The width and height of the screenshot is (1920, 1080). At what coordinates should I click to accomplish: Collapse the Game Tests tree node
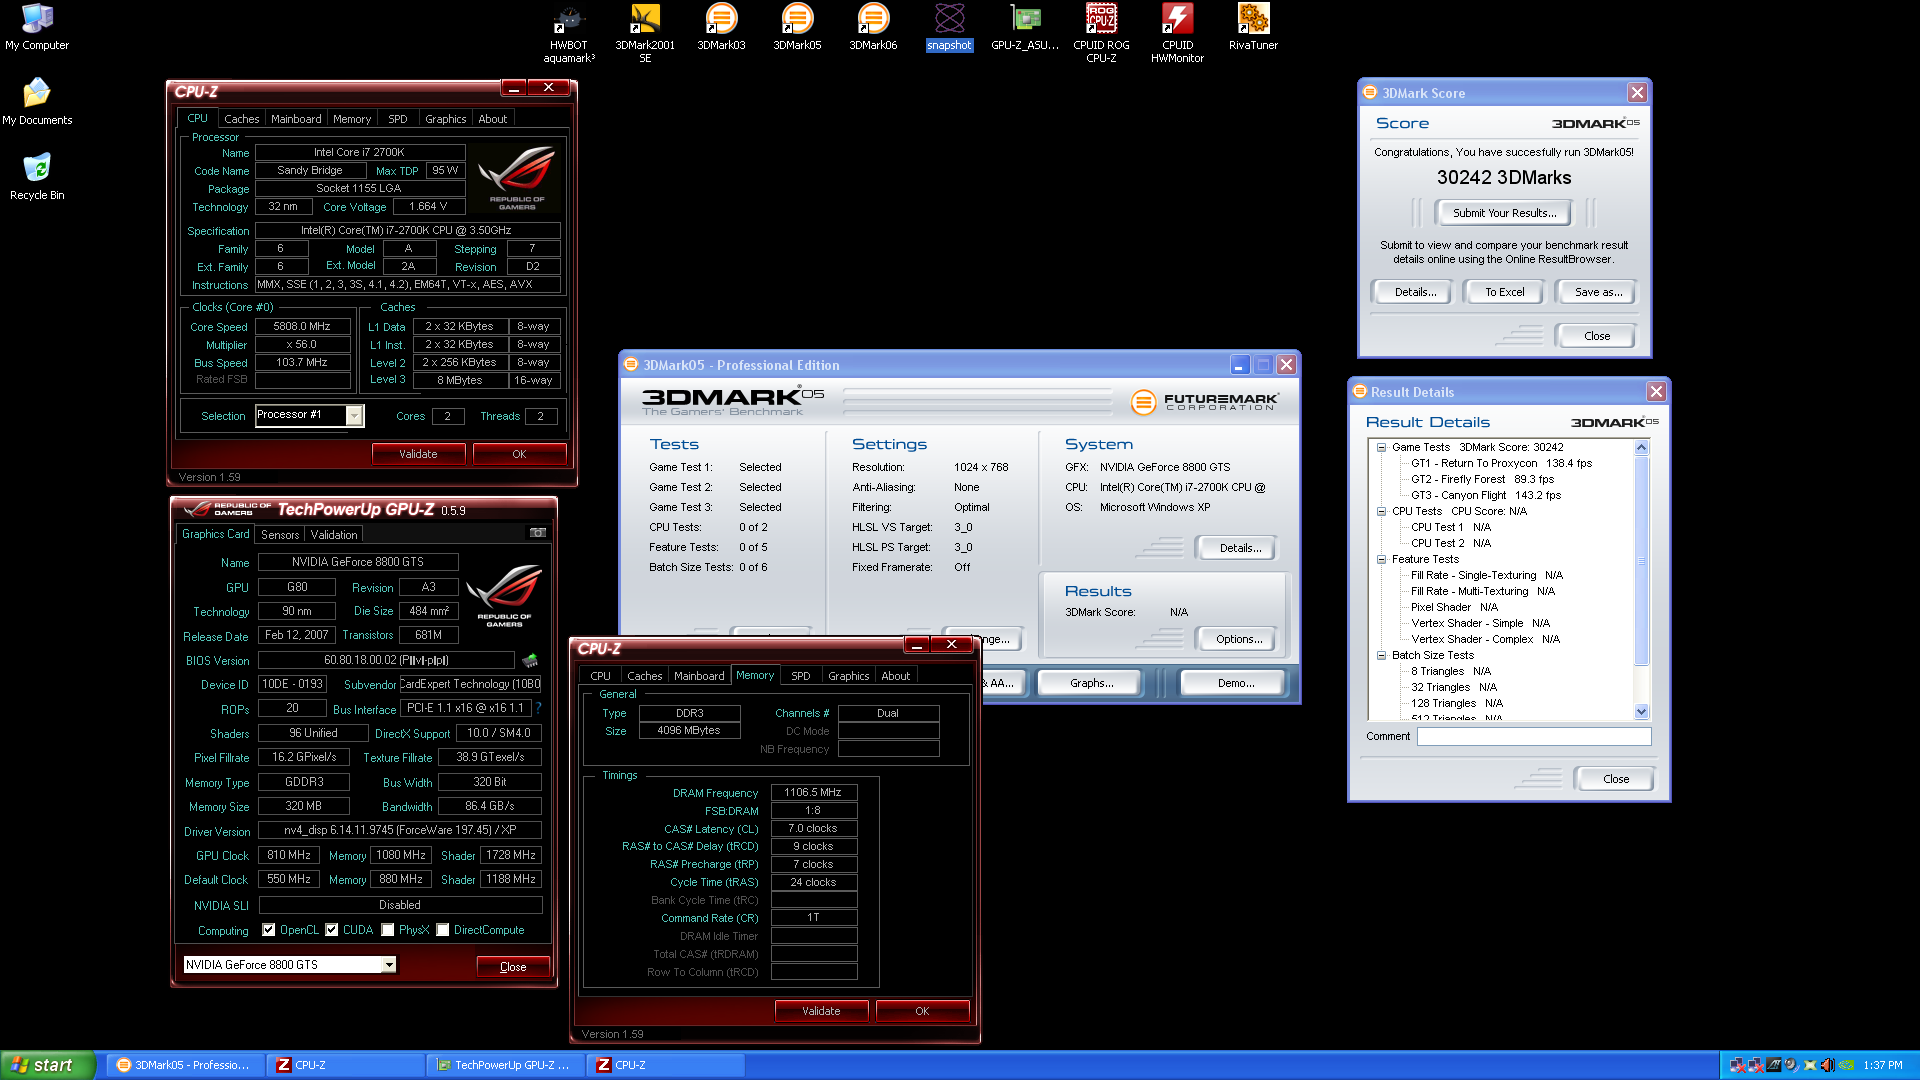[x=1381, y=447]
